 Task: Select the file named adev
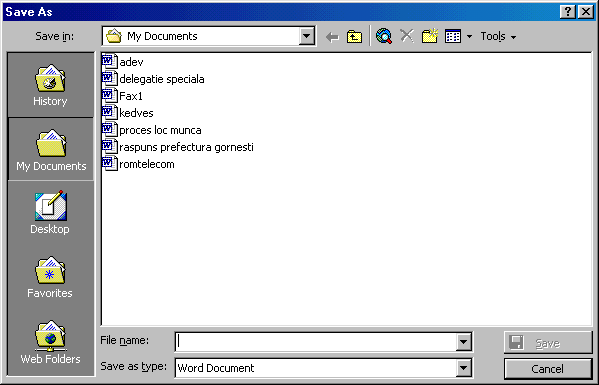click(131, 62)
